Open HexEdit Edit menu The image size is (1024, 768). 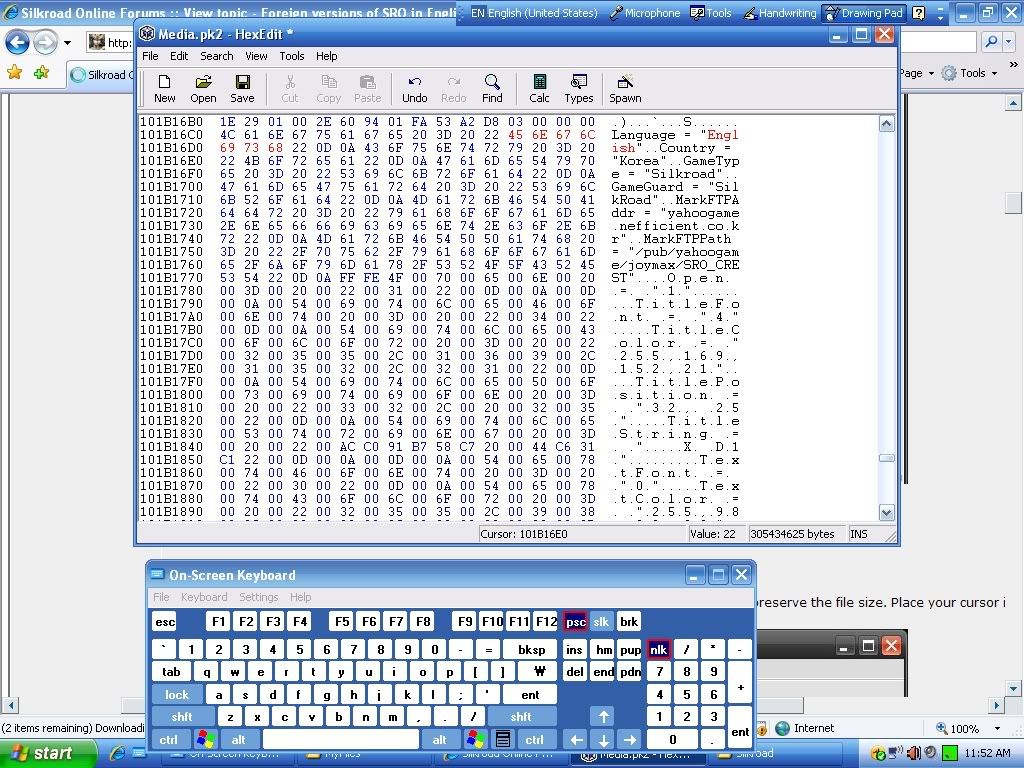(179, 56)
